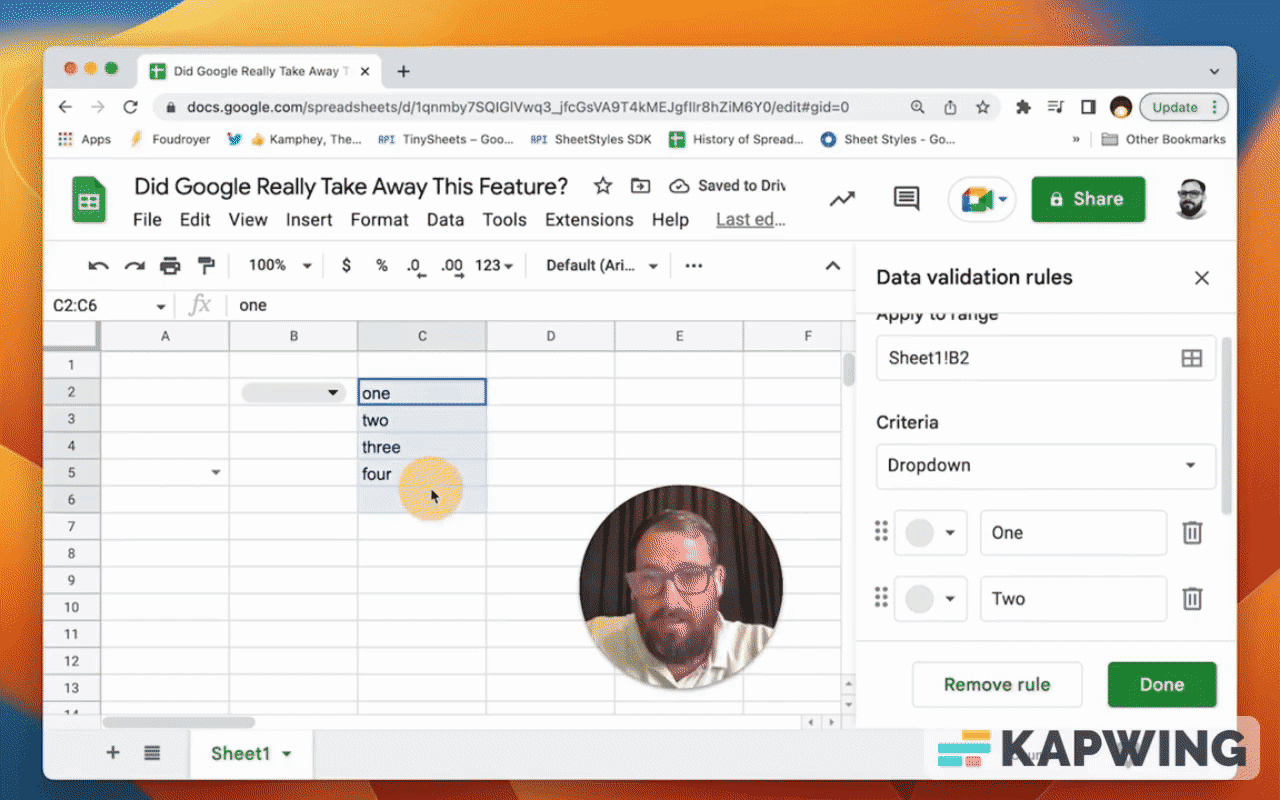The image size is (1280, 800).
Task: Click the Remove rule button
Action: 997,685
